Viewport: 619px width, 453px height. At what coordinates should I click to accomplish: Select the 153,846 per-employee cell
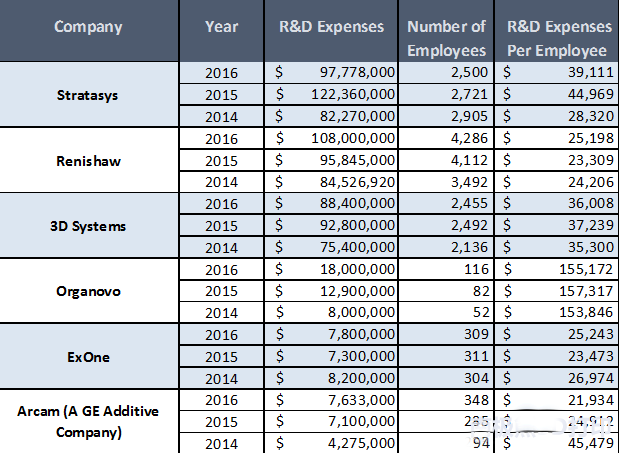(x=557, y=313)
